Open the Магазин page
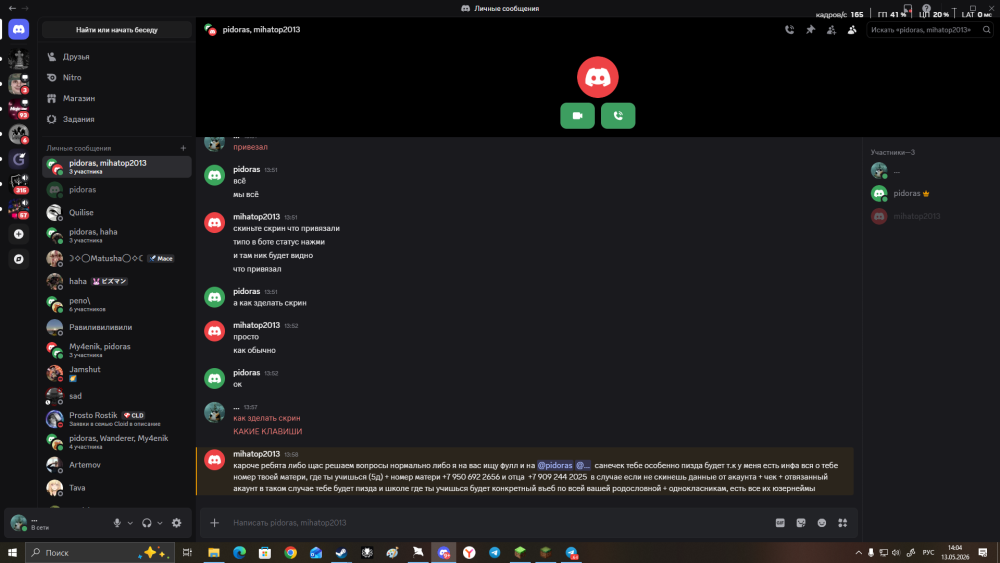 pyautogui.click(x=117, y=98)
